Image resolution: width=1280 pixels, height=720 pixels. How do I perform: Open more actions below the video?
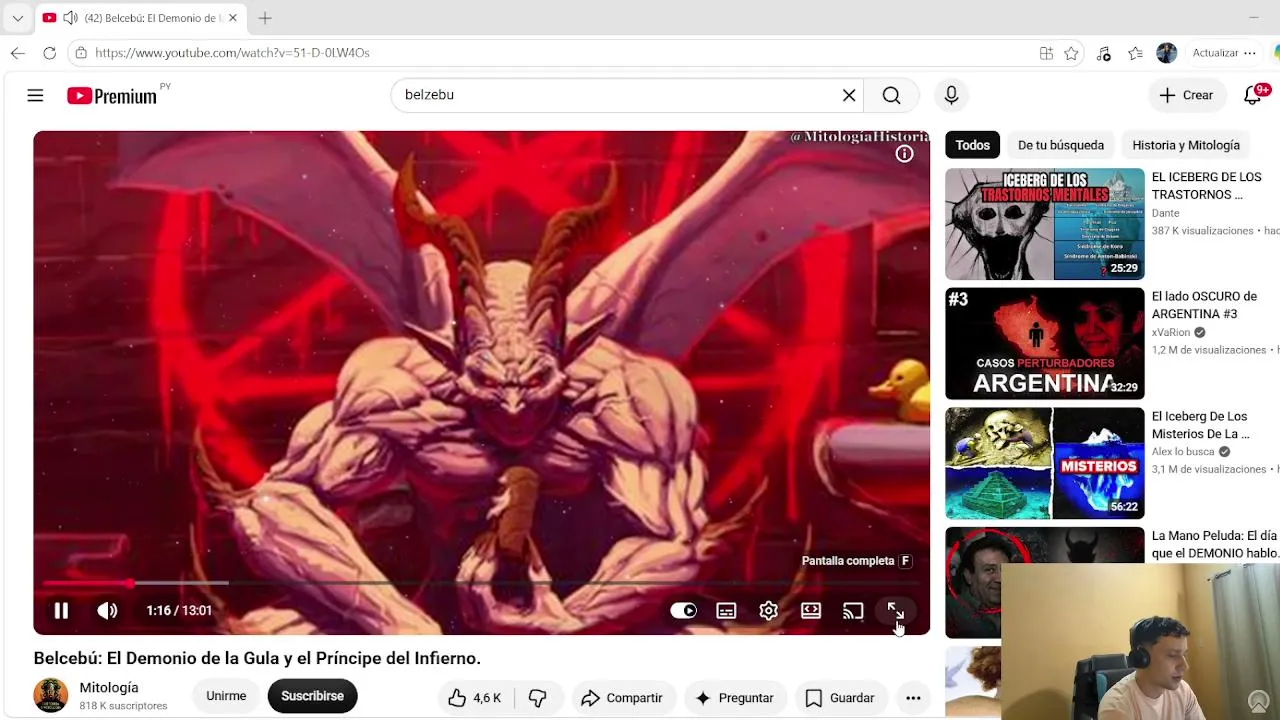coord(913,698)
